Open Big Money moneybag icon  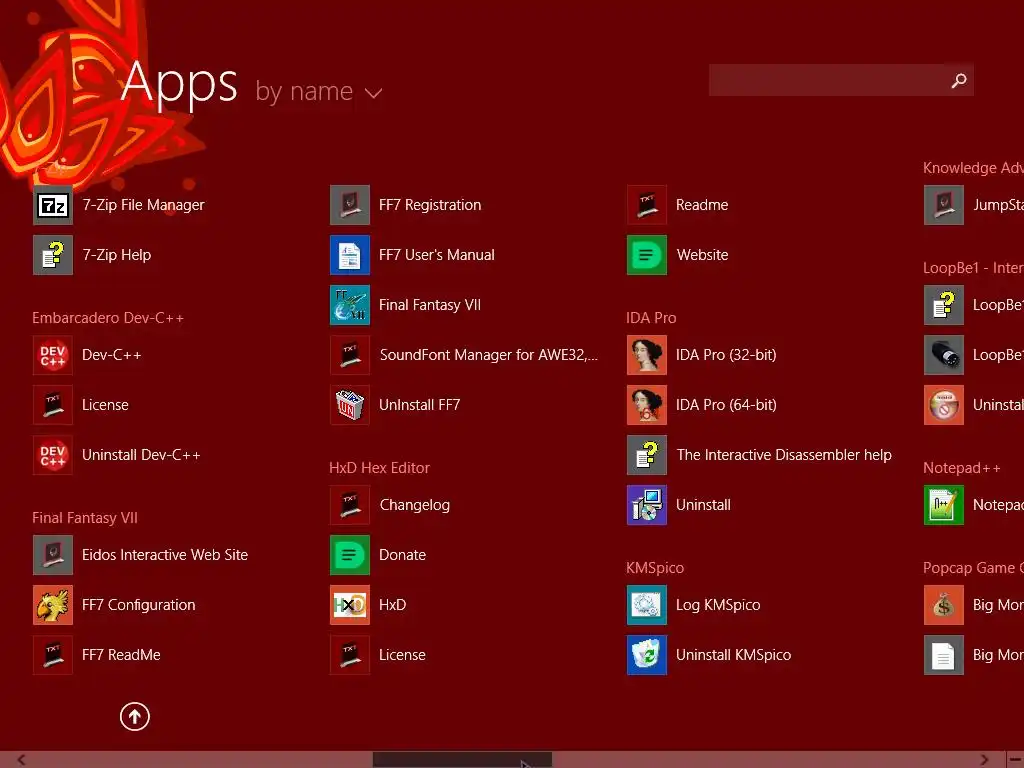point(944,605)
